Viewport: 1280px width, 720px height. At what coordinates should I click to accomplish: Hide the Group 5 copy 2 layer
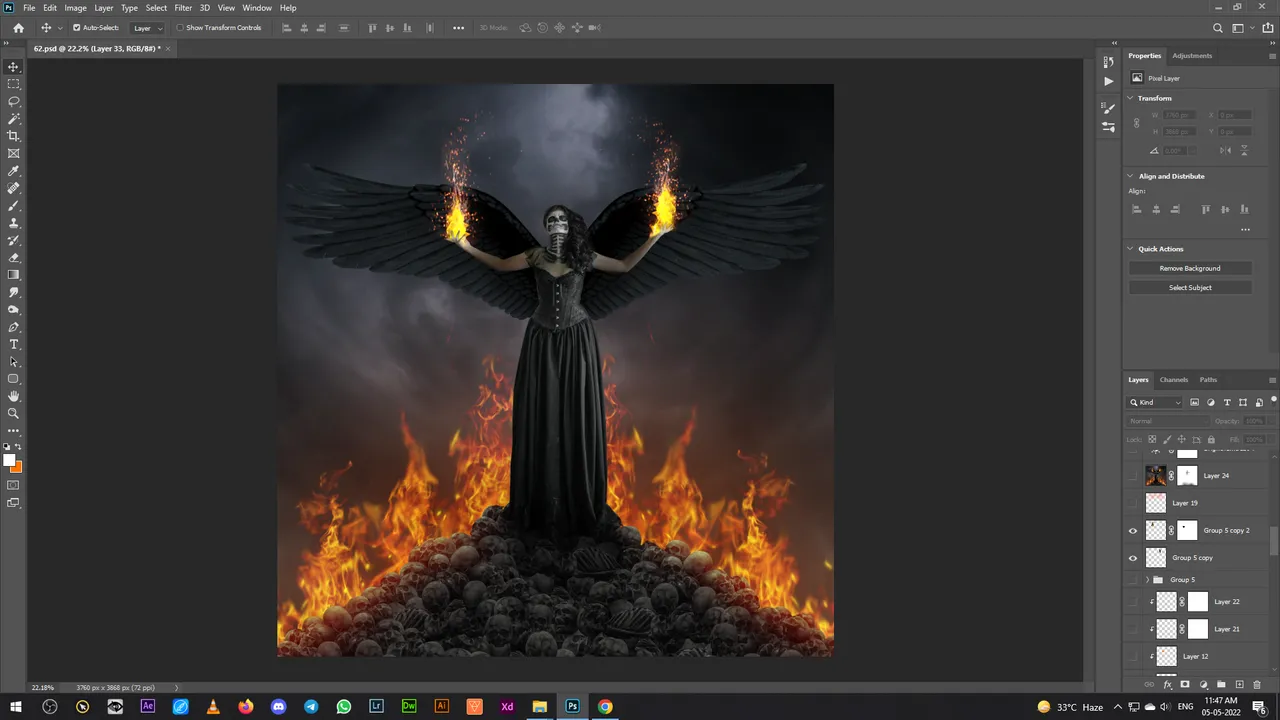point(1133,531)
